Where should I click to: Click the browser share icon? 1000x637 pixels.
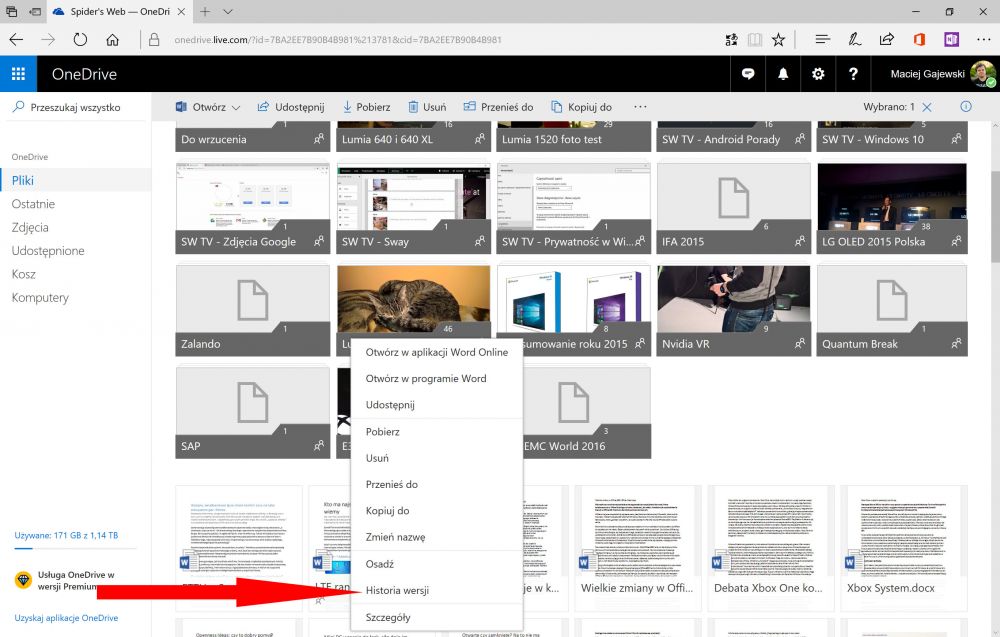pyautogui.click(x=886, y=40)
